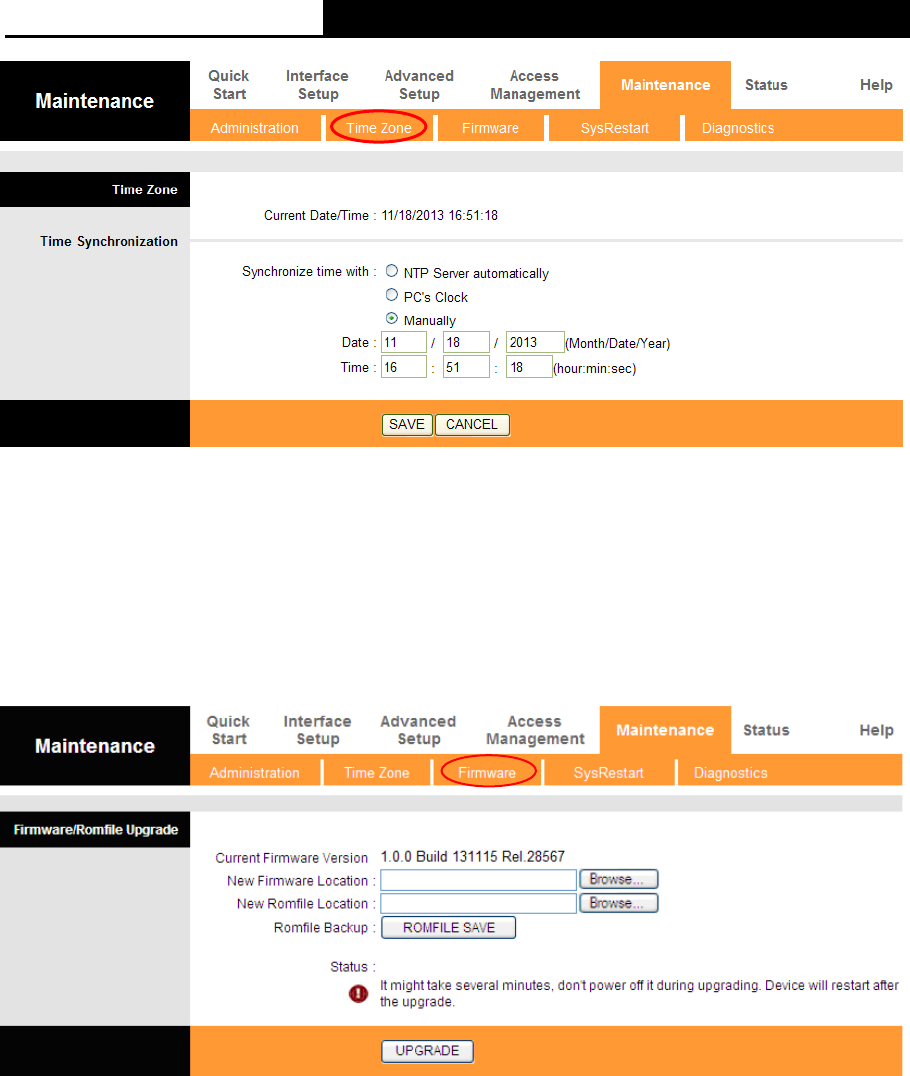This screenshot has height=1076, width=910.
Task: Select circled Firmware submenu item
Action: 487,773
